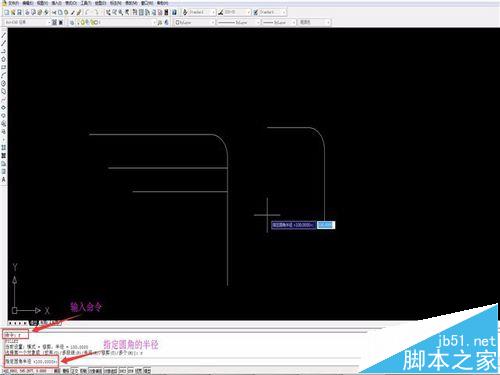Click the Save icon in standard toolbar
This screenshot has width=500, height=375.
(19, 12)
